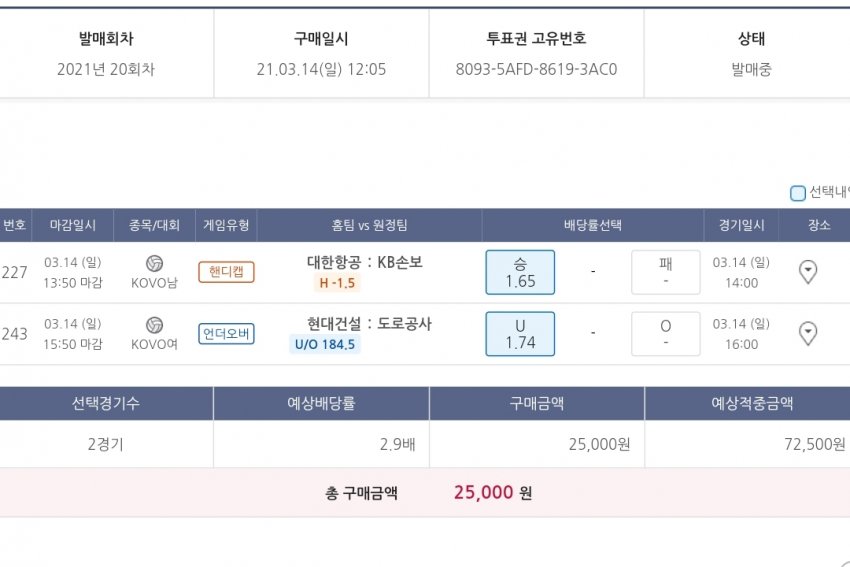The image size is (850, 567).
Task: Click the ticket ID 8093-5AFD-8619-3AC0
Action: pyautogui.click(x=536, y=69)
